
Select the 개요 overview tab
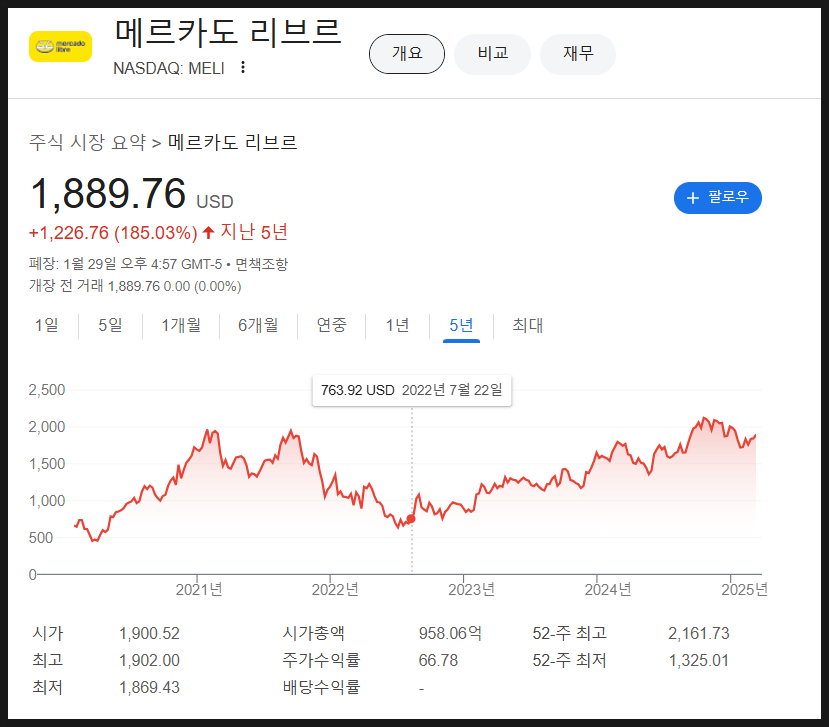point(407,53)
